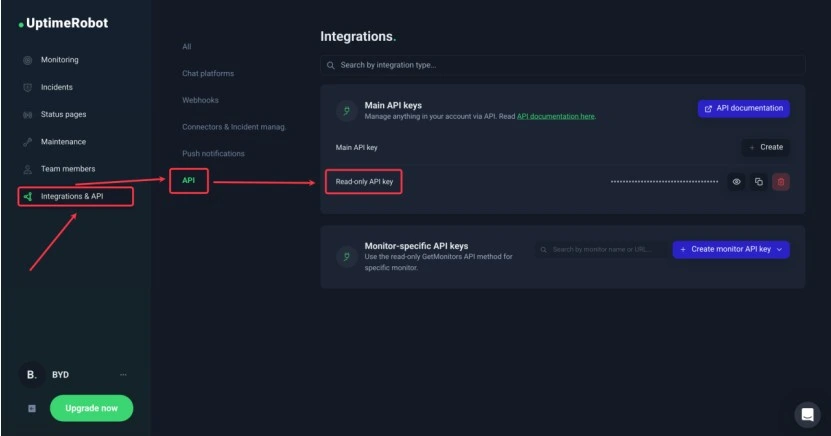Switch to the Webhooks category

point(200,100)
